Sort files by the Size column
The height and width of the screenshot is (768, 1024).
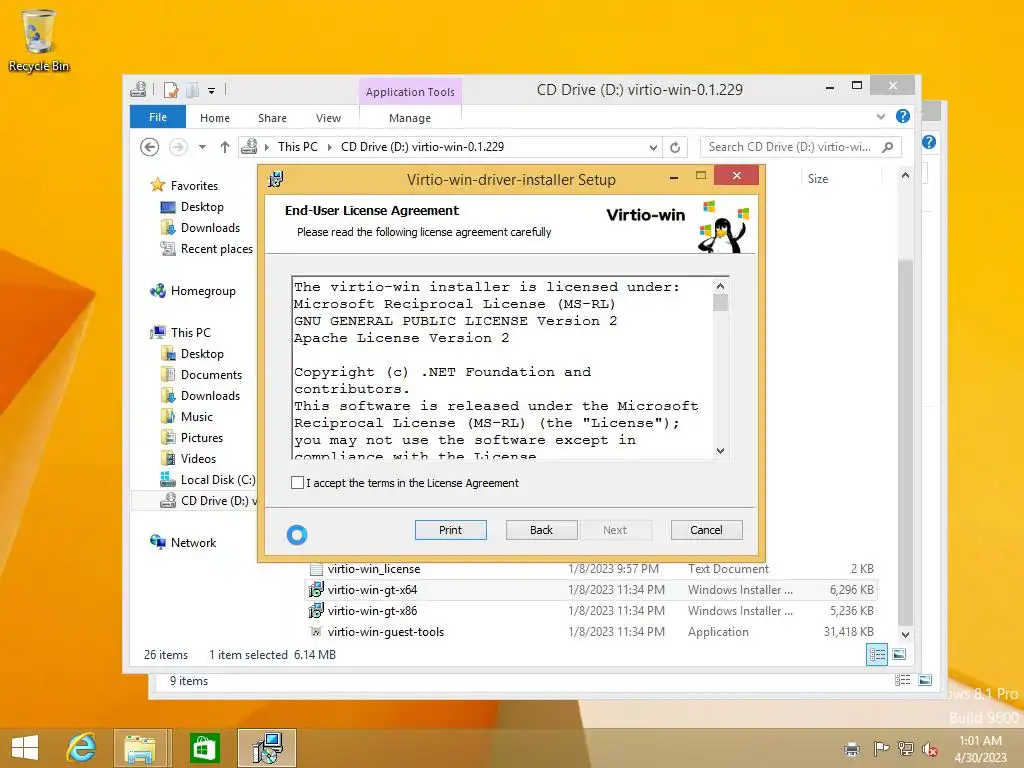pyautogui.click(x=818, y=178)
